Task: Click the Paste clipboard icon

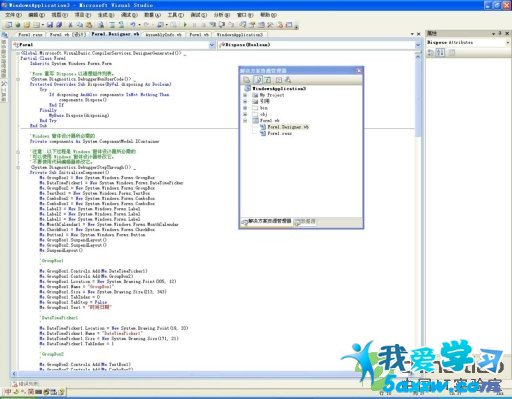Action: point(89,25)
